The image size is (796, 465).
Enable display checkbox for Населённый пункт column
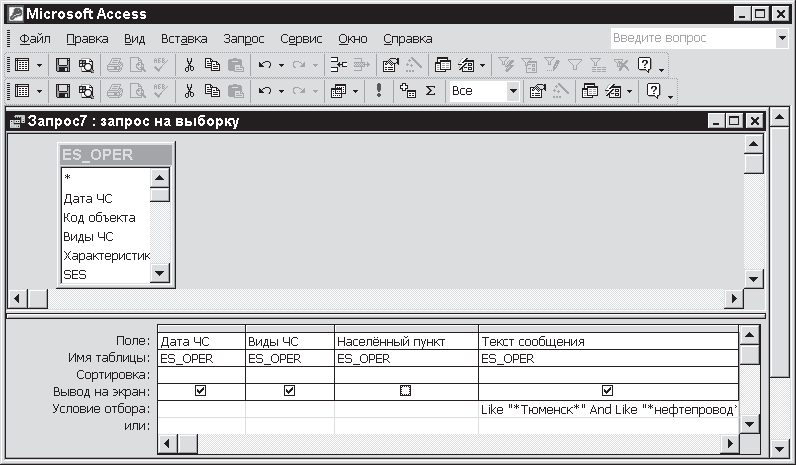tap(406, 391)
